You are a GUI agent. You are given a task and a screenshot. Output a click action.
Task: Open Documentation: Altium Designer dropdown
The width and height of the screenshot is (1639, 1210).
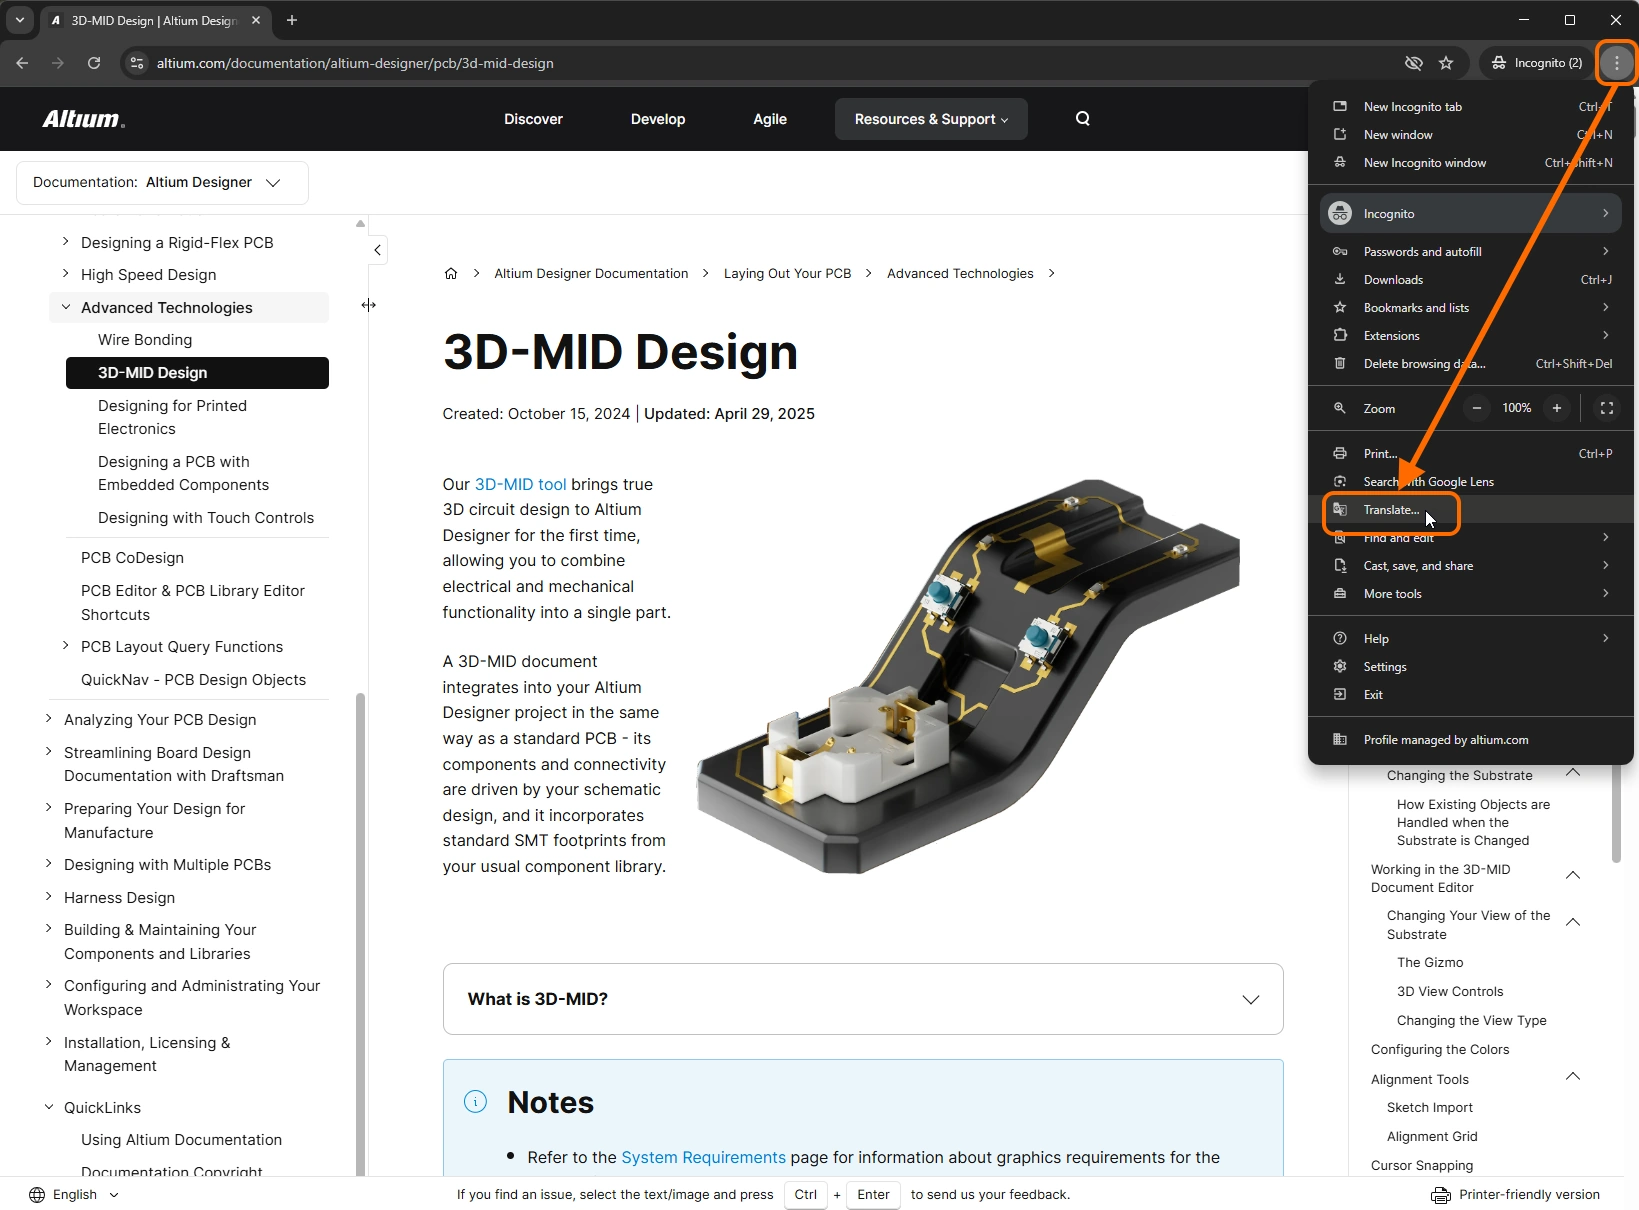pos(162,182)
